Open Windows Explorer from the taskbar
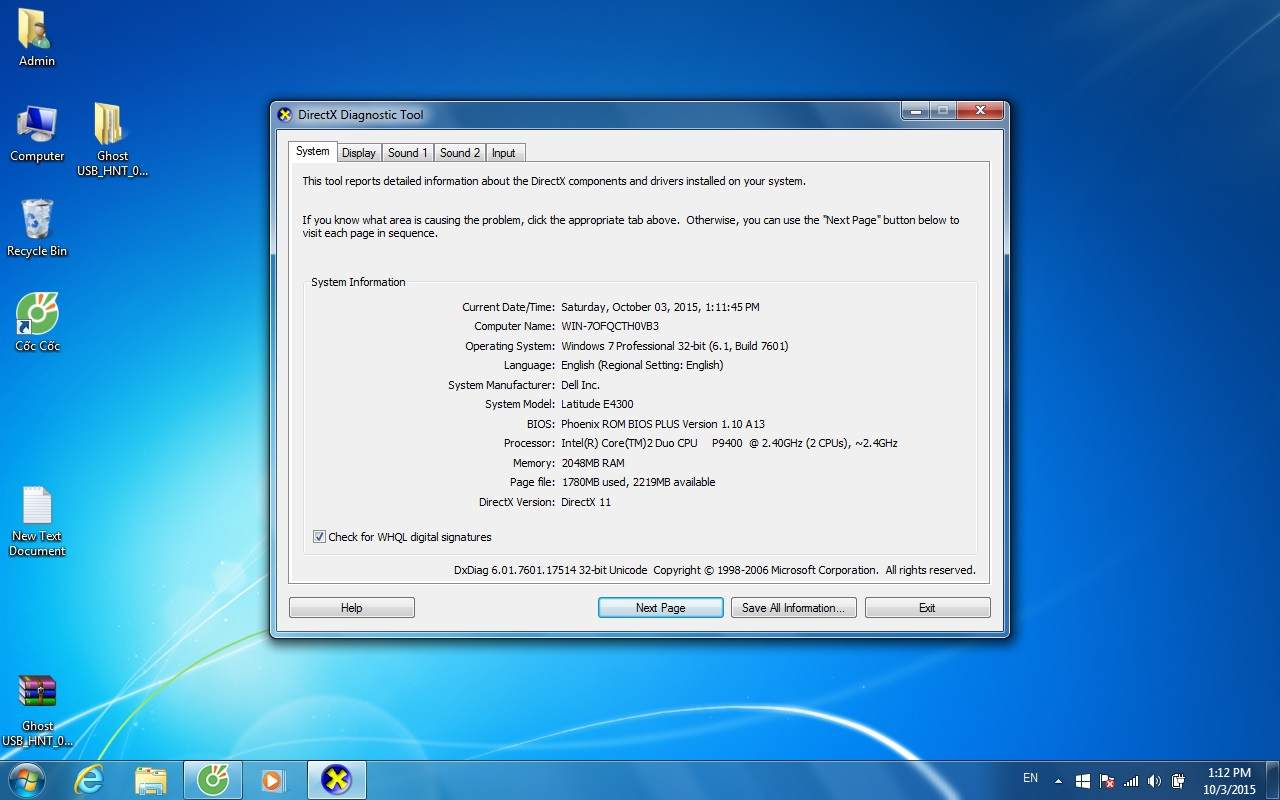 tap(151, 780)
